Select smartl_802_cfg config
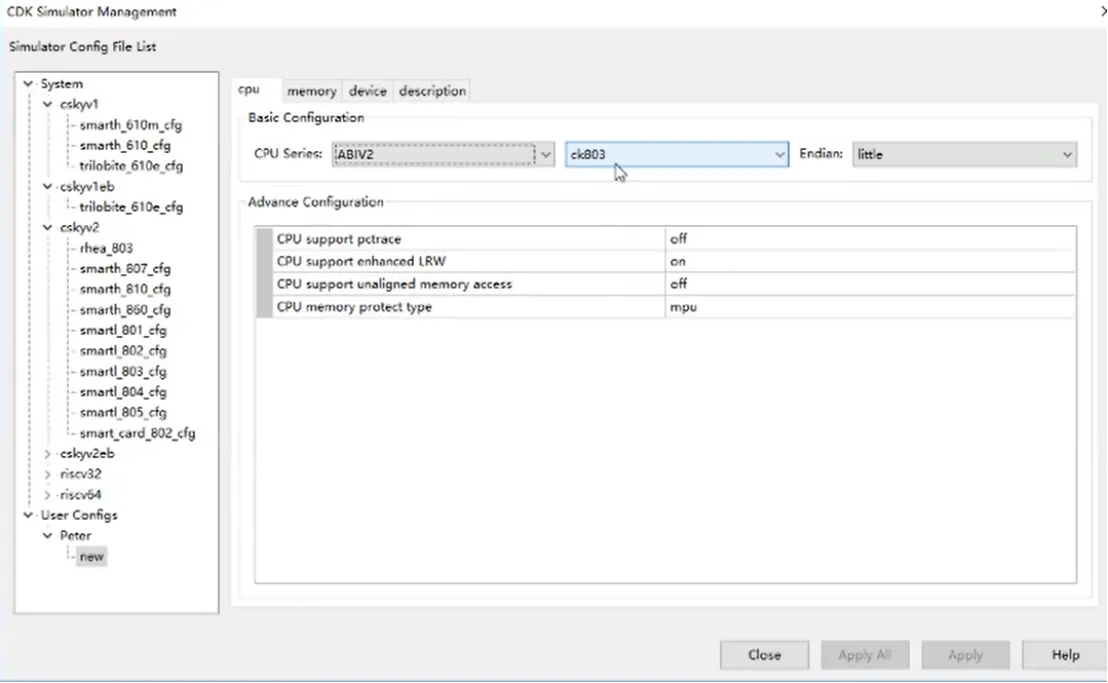The width and height of the screenshot is (1108, 683). coord(123,351)
